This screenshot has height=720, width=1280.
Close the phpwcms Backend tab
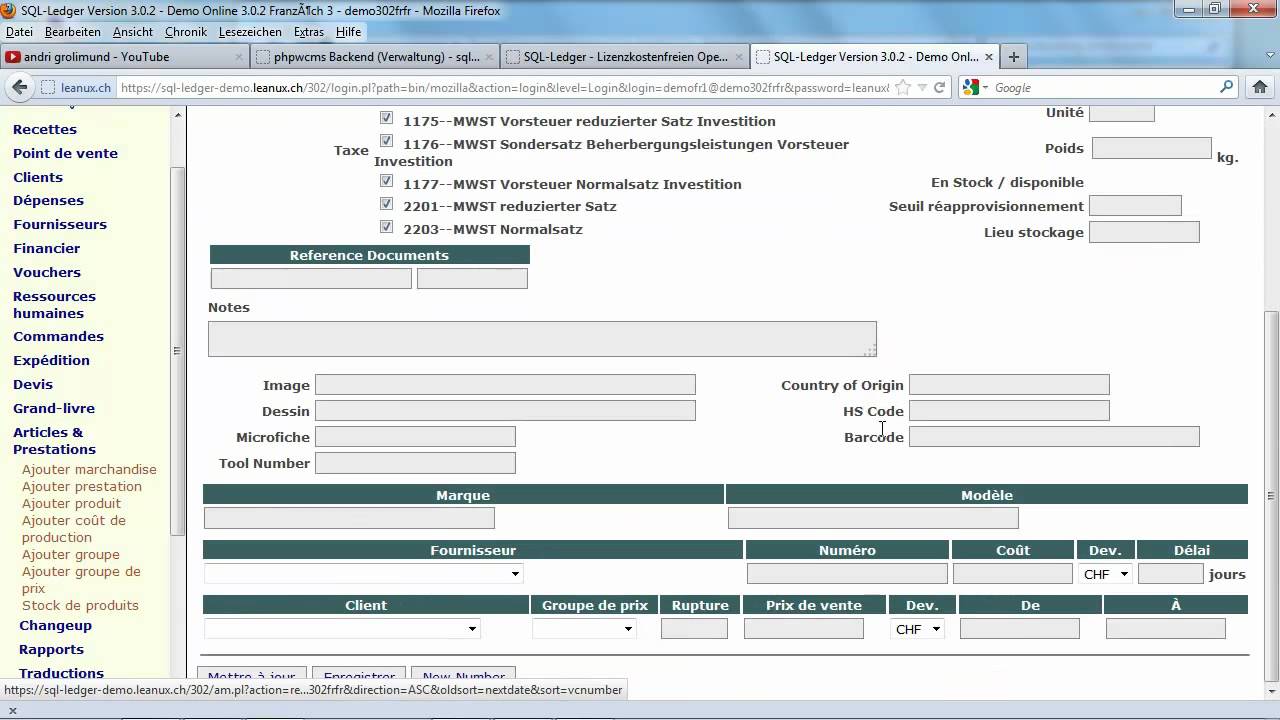point(490,57)
